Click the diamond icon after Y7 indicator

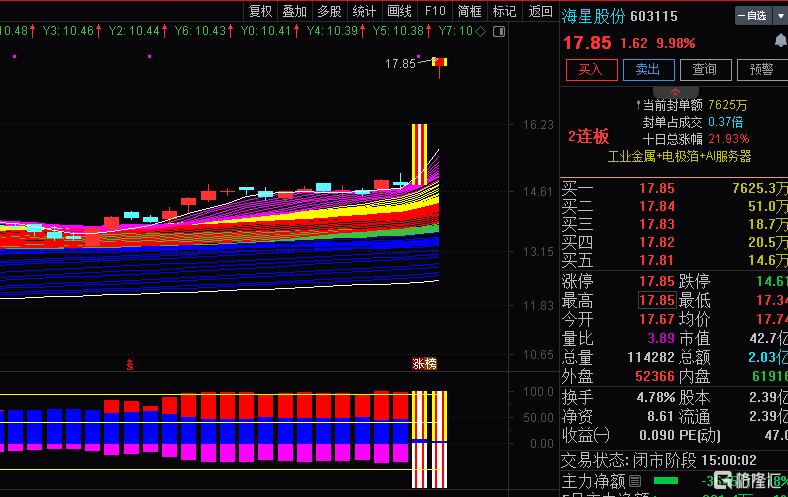(481, 32)
